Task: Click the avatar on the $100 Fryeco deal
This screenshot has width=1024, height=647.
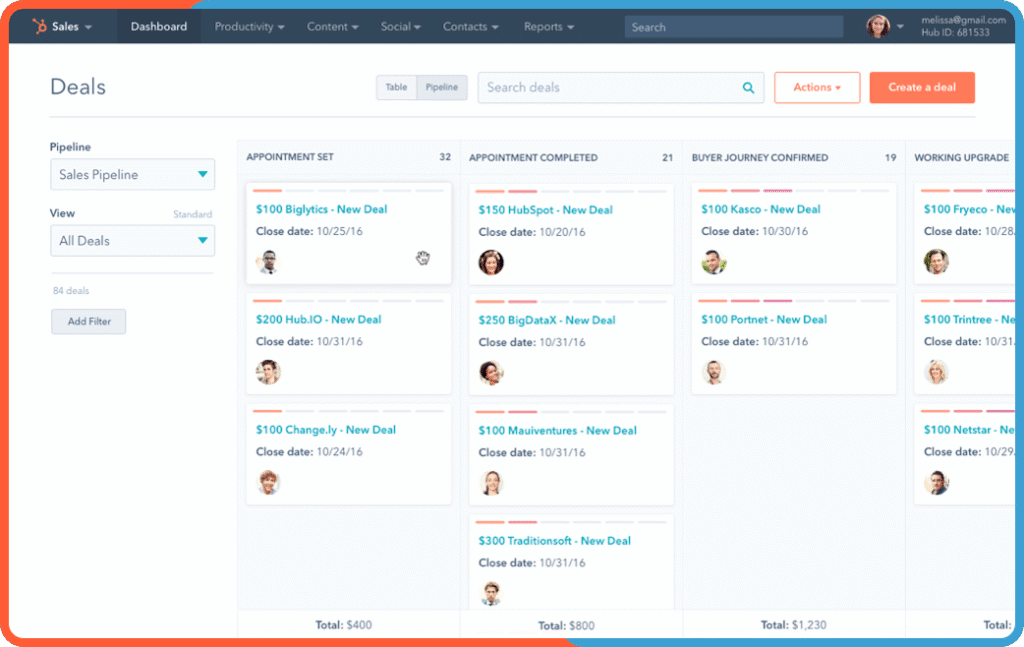Action: pos(936,263)
